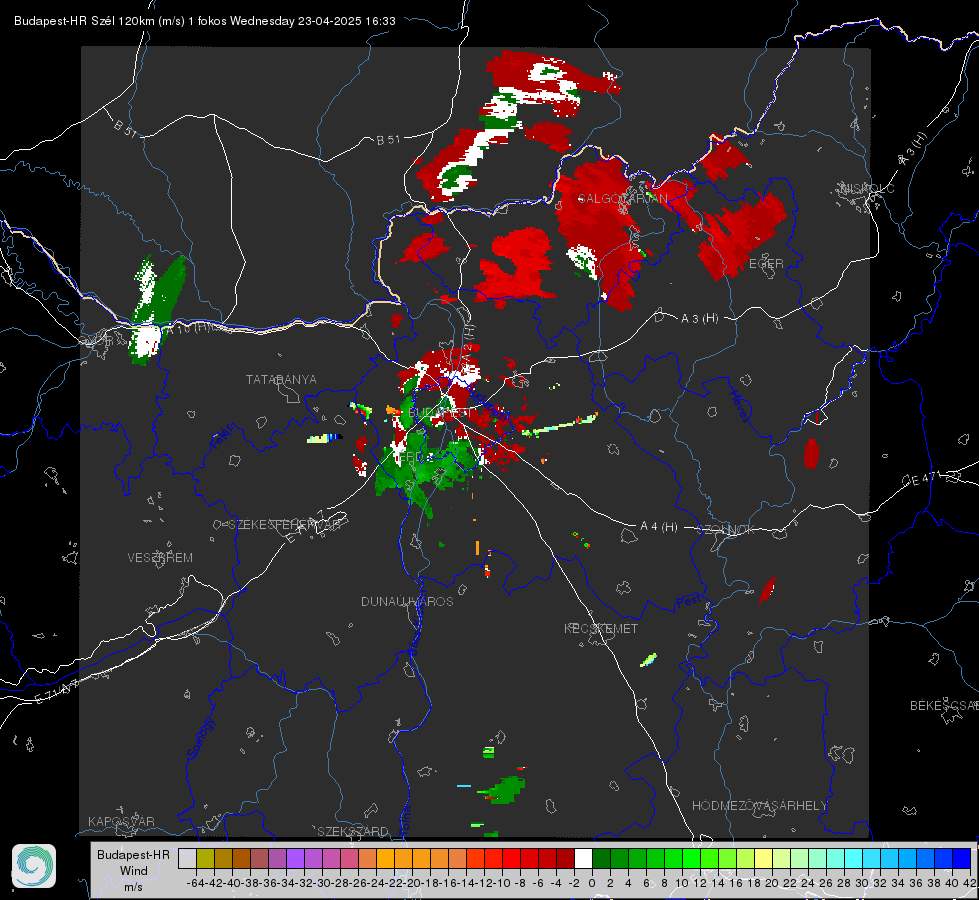Click the DUNAÚJVÁROS city label
Image resolution: width=979 pixels, height=900 pixels.
point(407,601)
